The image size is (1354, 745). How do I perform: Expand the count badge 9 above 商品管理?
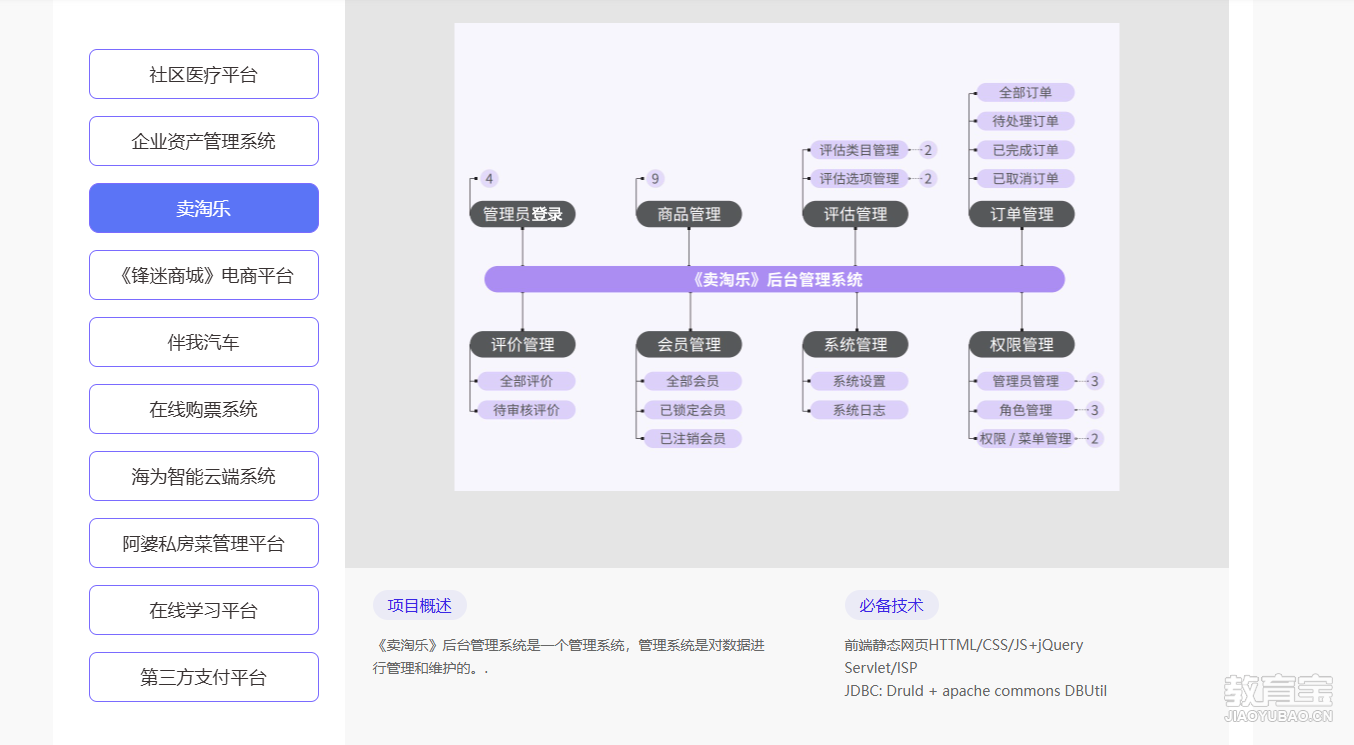(x=655, y=179)
